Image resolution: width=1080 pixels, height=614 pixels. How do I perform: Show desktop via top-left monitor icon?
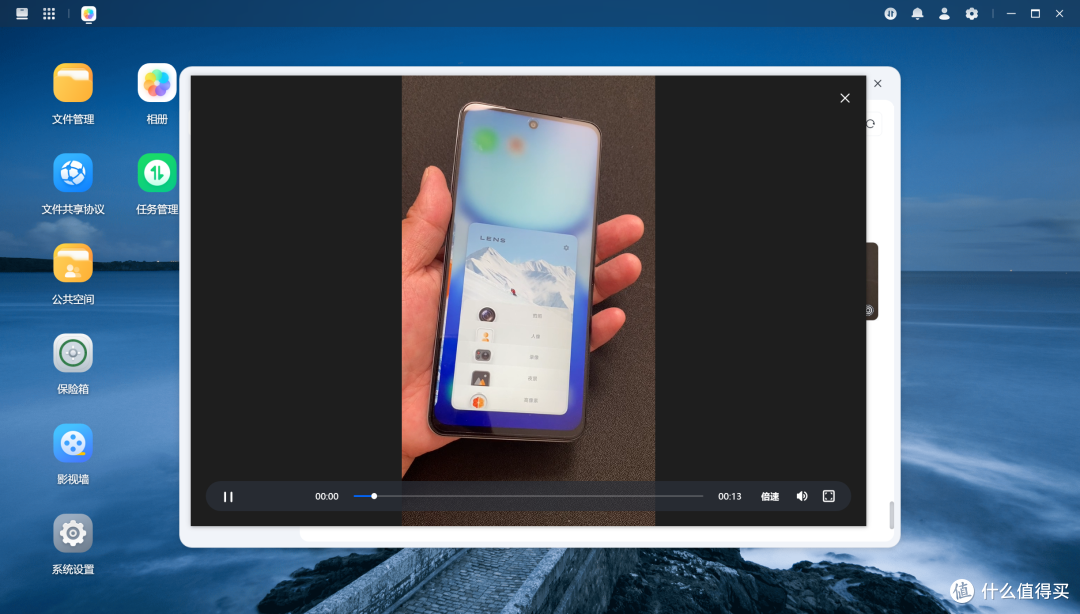click(x=22, y=14)
